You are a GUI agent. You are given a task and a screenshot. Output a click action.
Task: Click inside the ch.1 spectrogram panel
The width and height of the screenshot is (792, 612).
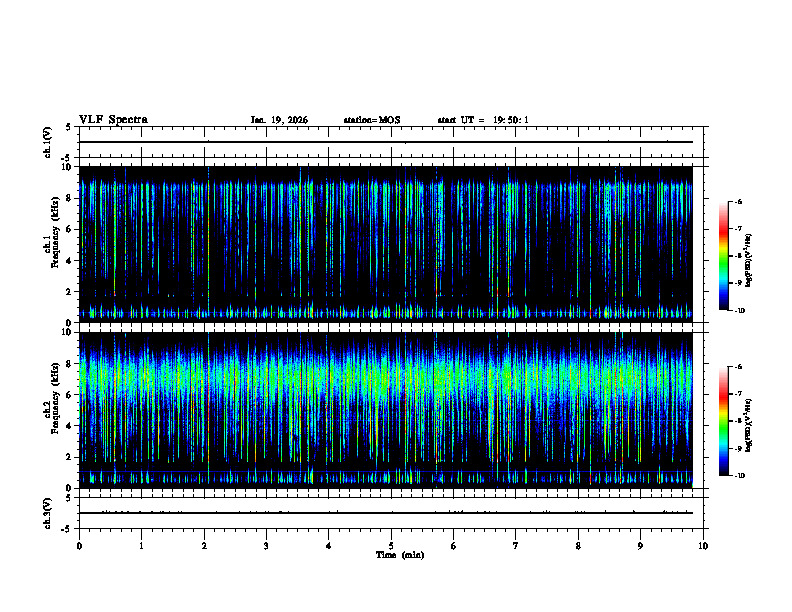[386, 244]
